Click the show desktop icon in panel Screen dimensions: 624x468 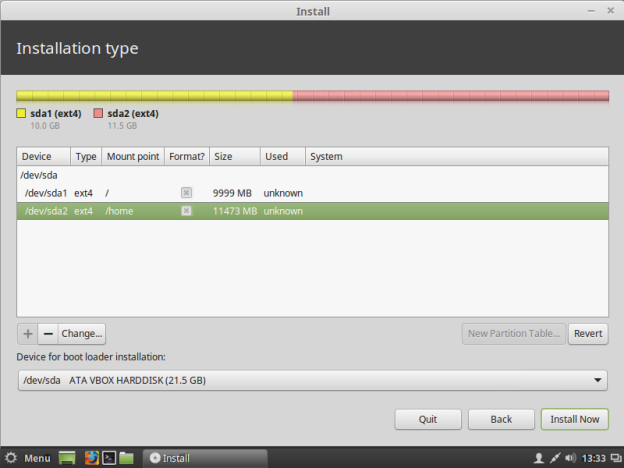[x=67, y=458]
